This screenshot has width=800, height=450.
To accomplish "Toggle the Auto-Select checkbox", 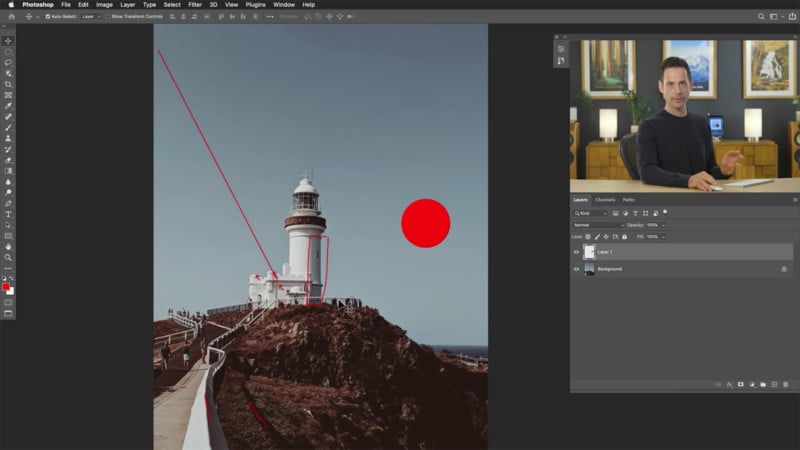I will 47,16.
